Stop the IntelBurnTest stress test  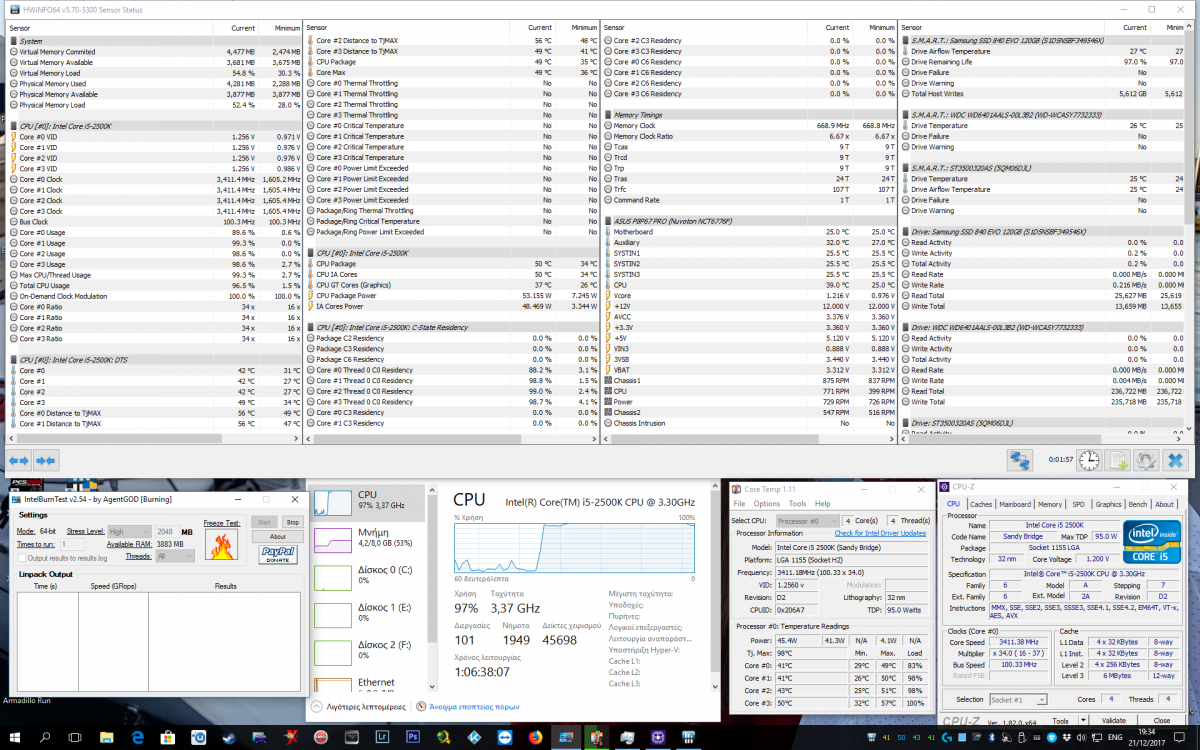pos(292,522)
